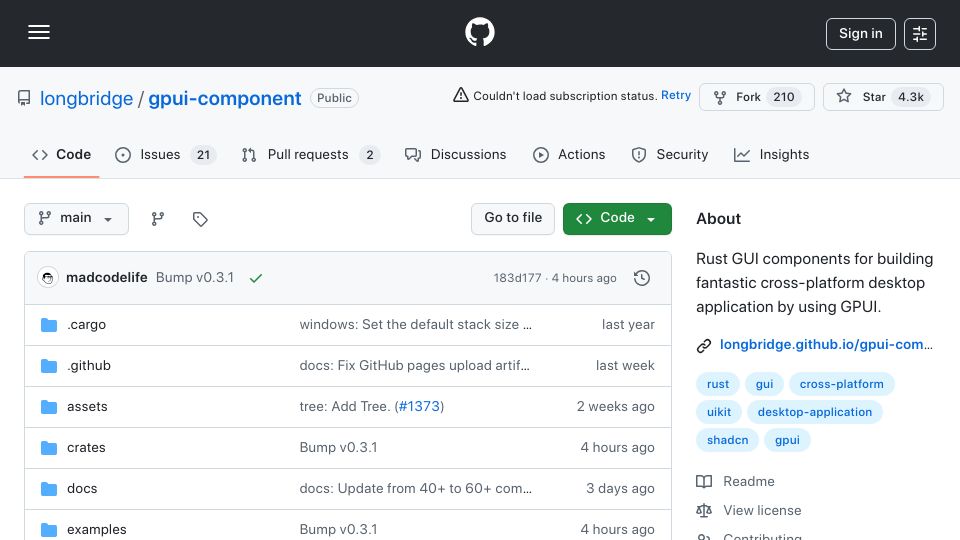The height and width of the screenshot is (540, 960).
Task: Open the .github folder
Action: (89, 366)
